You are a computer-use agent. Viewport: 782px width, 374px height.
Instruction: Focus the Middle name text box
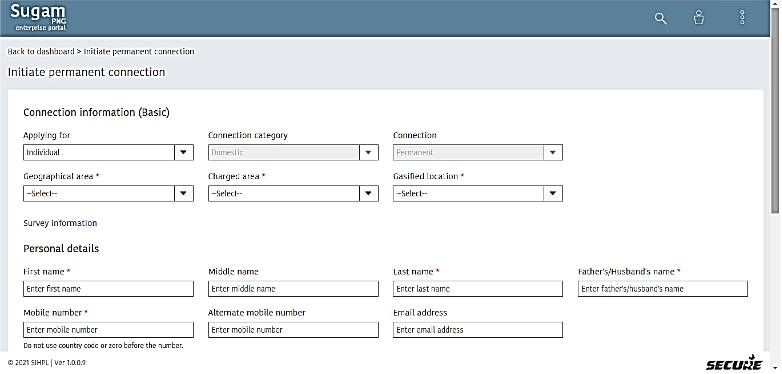[x=293, y=289]
